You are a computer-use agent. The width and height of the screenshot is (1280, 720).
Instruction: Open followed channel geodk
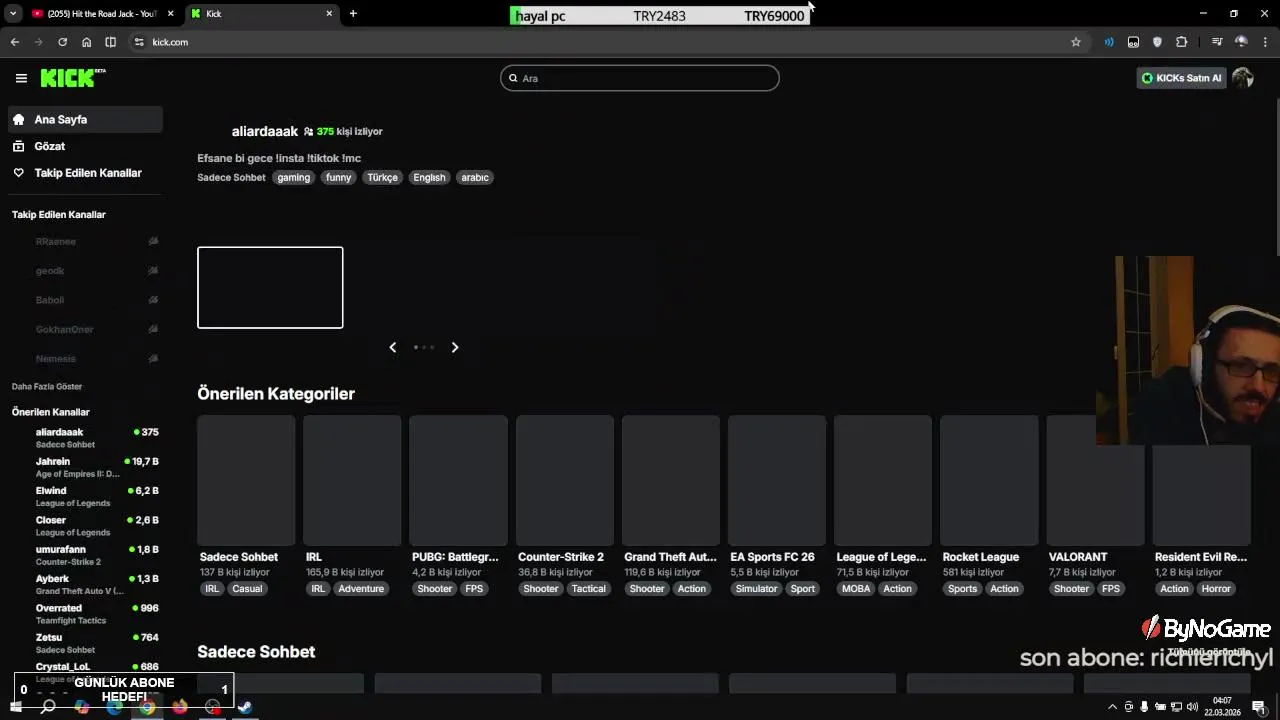point(85,271)
